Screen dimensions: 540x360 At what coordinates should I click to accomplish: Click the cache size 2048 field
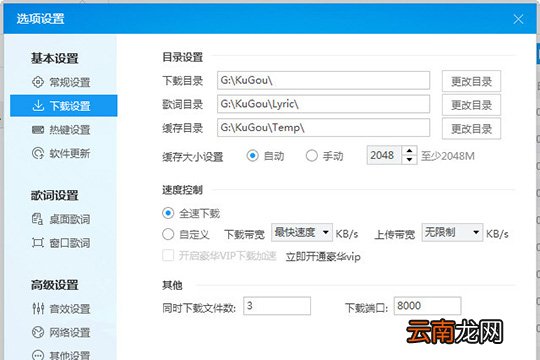coord(384,155)
